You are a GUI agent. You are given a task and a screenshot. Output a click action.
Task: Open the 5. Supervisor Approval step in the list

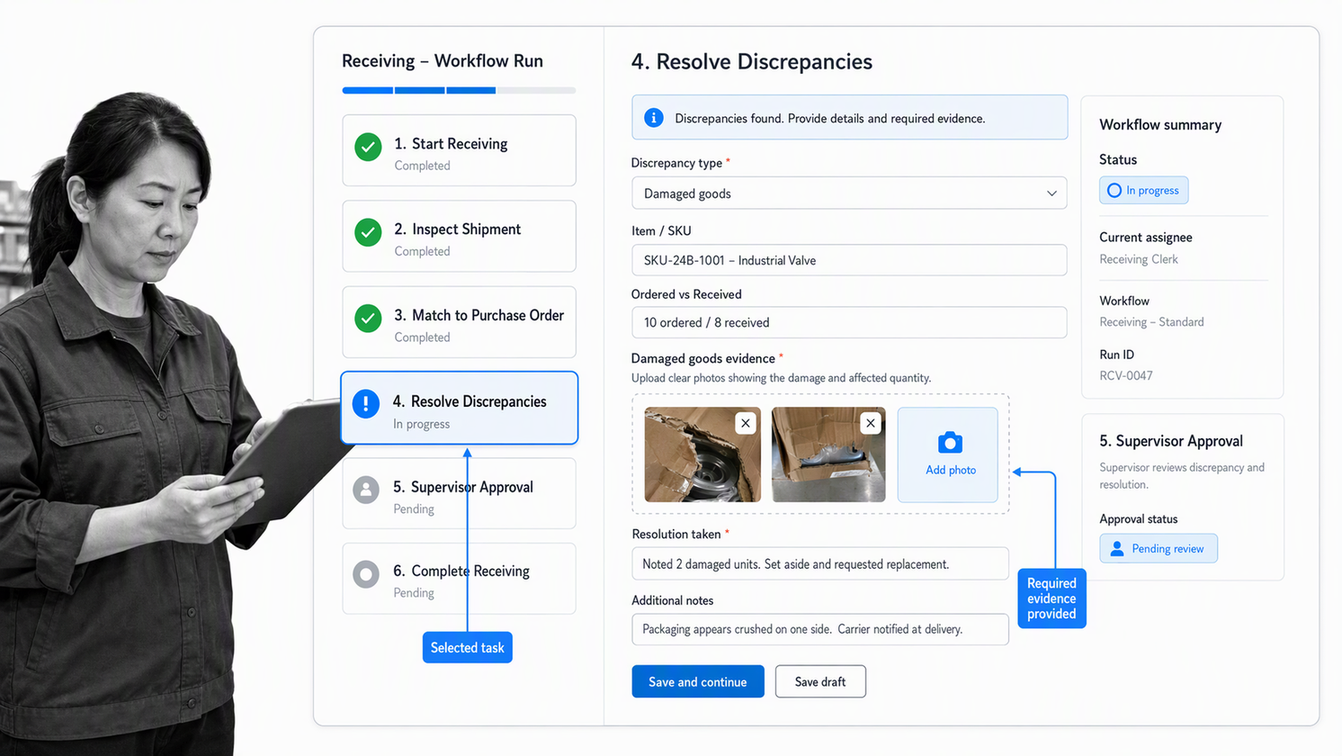[459, 494]
